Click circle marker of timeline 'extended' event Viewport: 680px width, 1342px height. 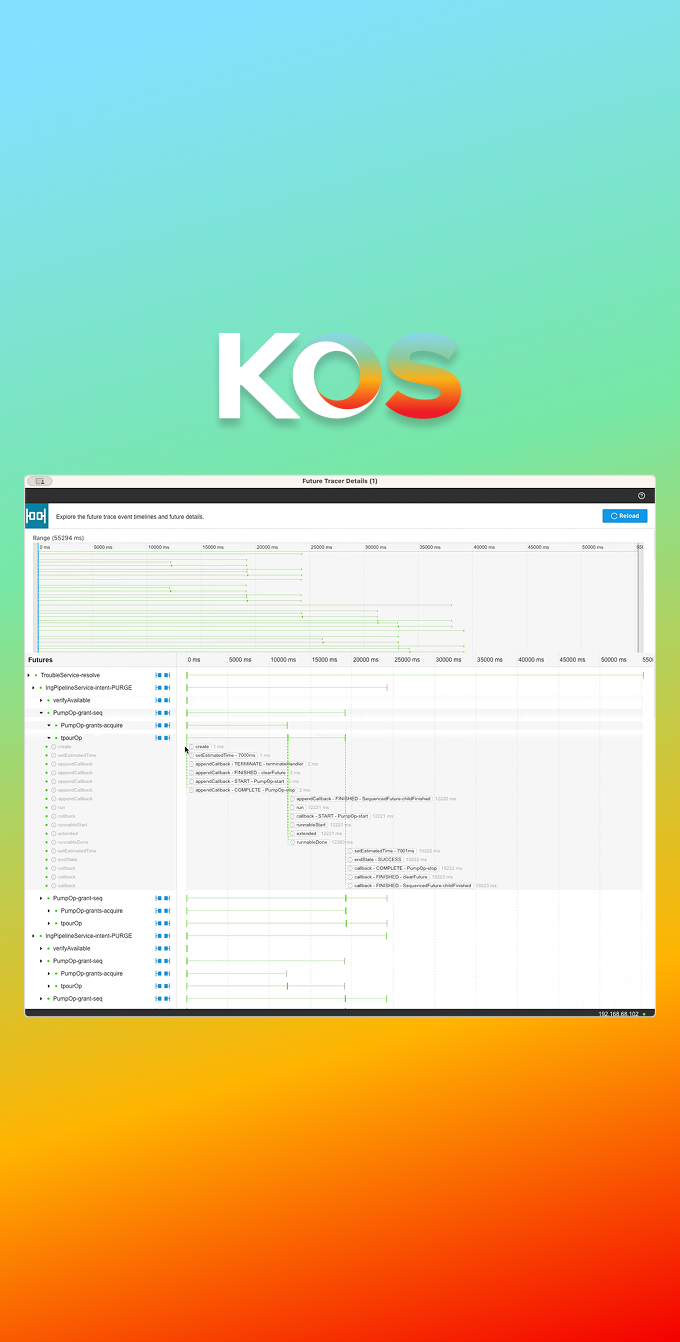click(292, 833)
